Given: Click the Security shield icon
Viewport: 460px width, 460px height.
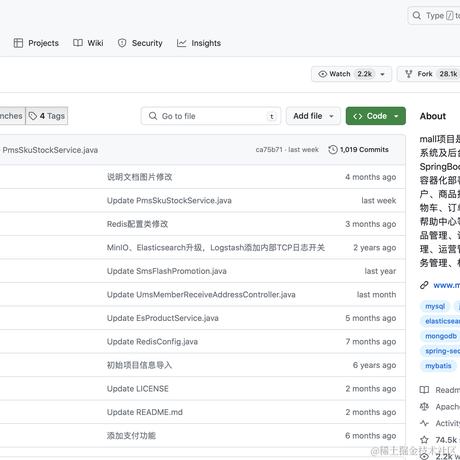Looking at the screenshot, I should [122, 43].
